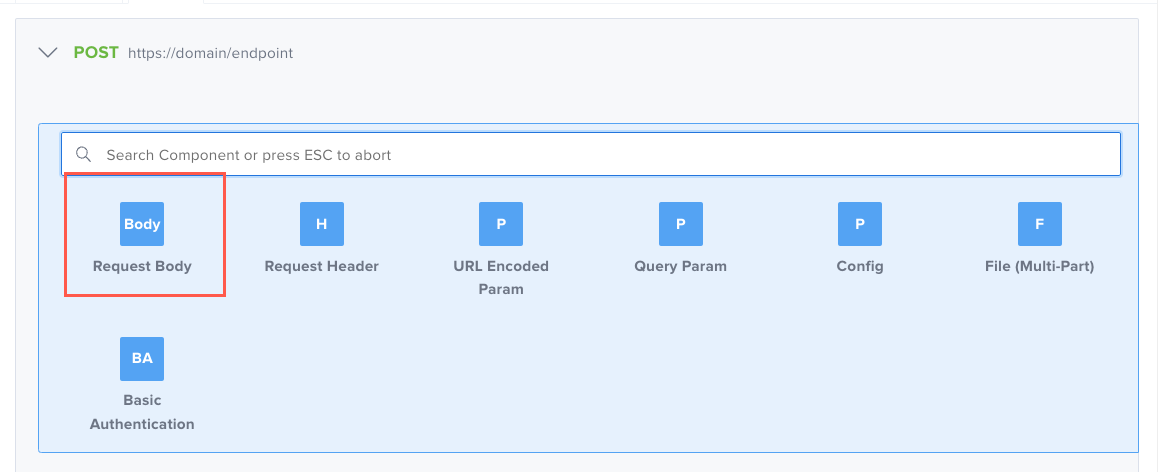Pick the Query Param P icon
Viewport: 1168px width, 472px height.
click(680, 224)
